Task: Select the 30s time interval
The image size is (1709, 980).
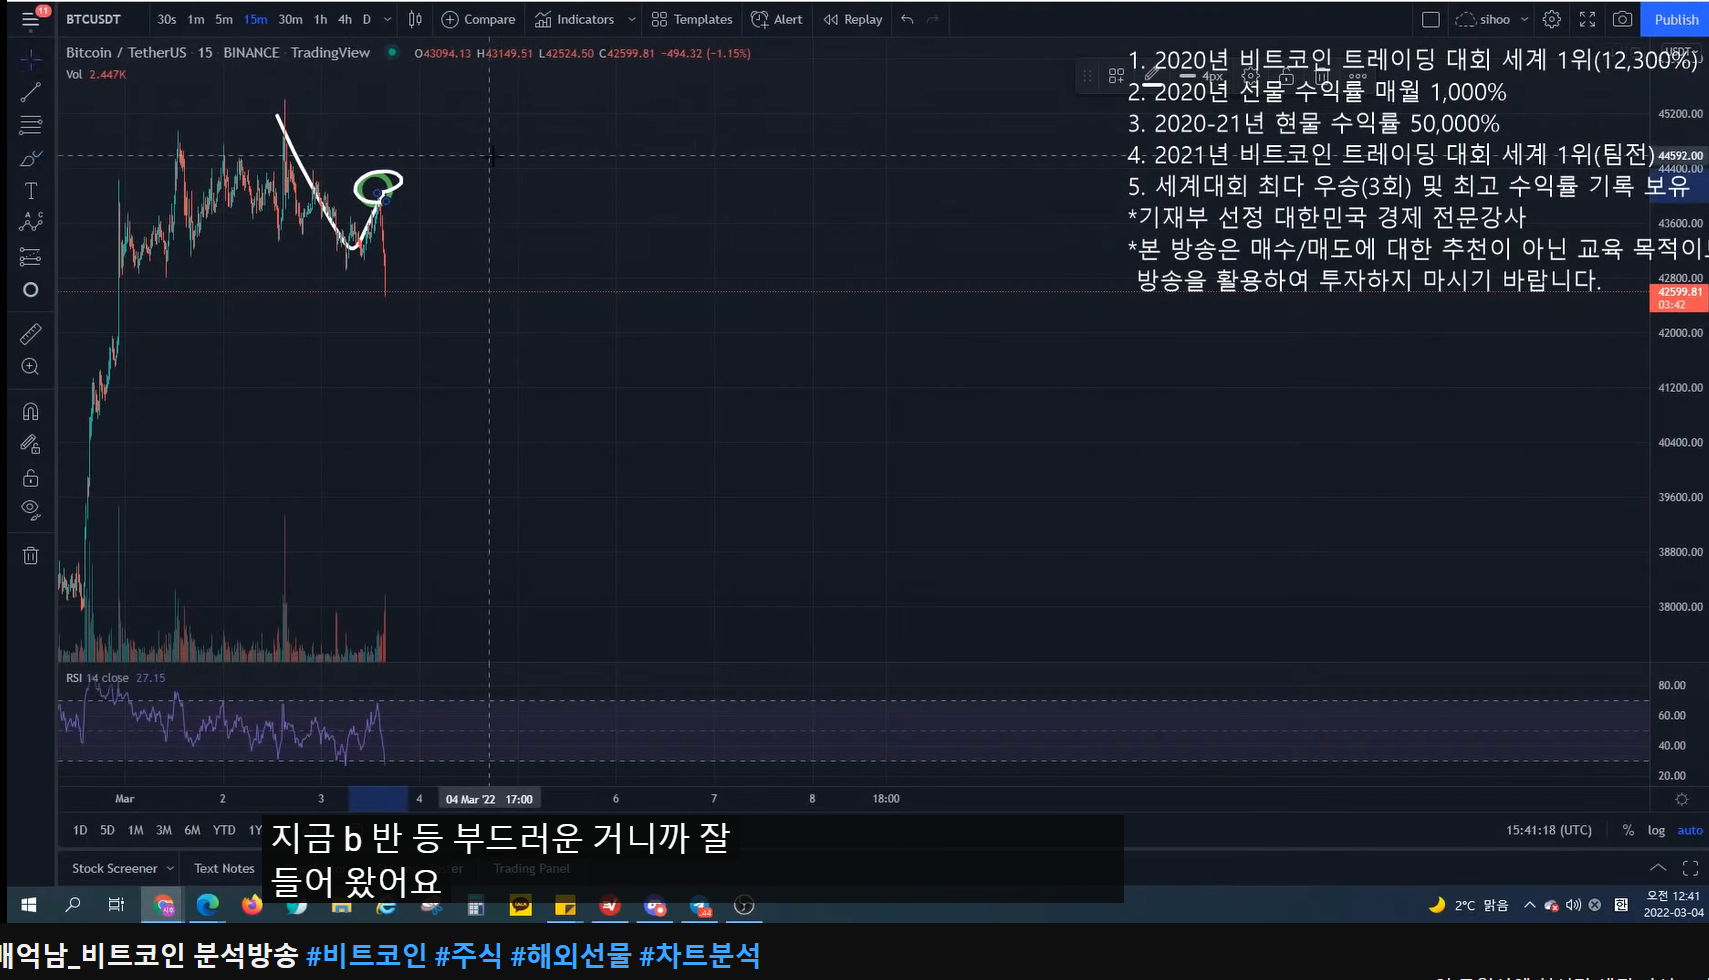Action: click(167, 19)
